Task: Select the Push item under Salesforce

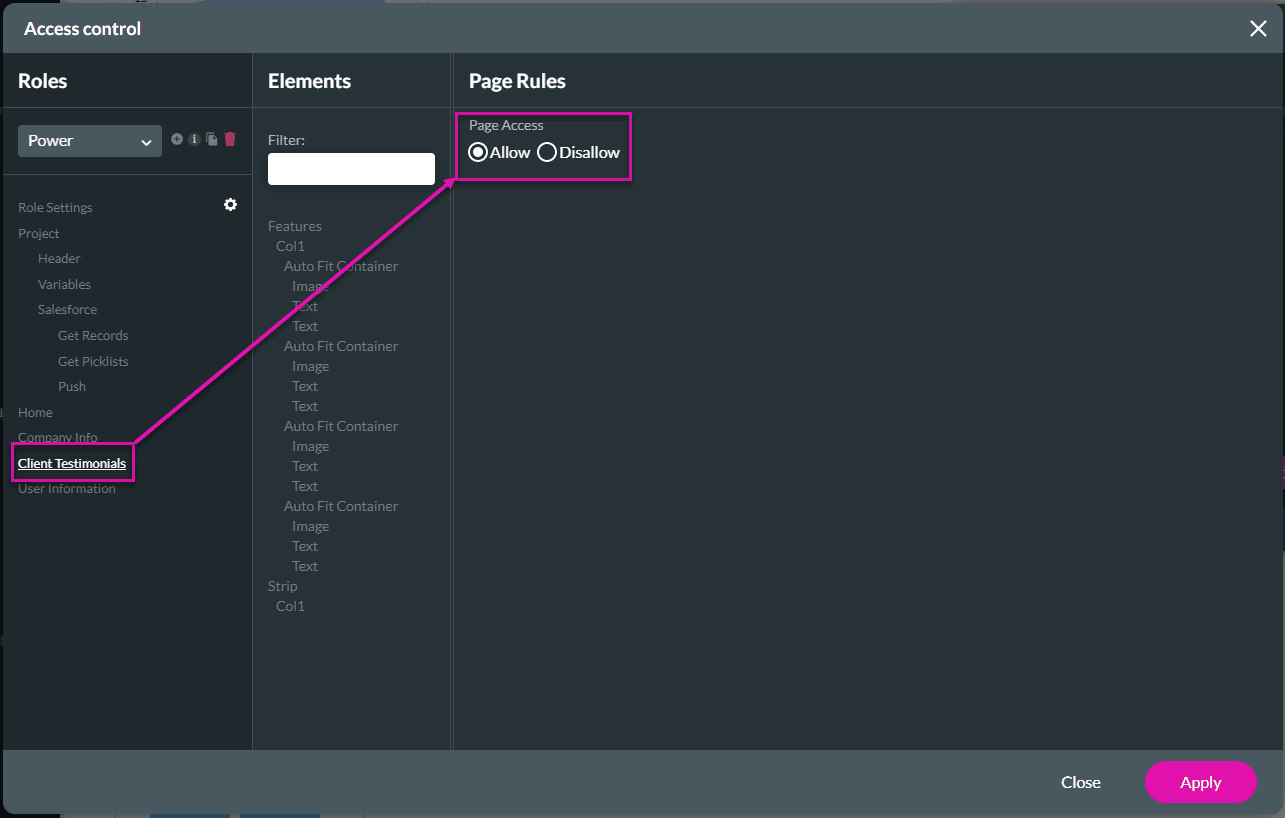Action: point(71,386)
